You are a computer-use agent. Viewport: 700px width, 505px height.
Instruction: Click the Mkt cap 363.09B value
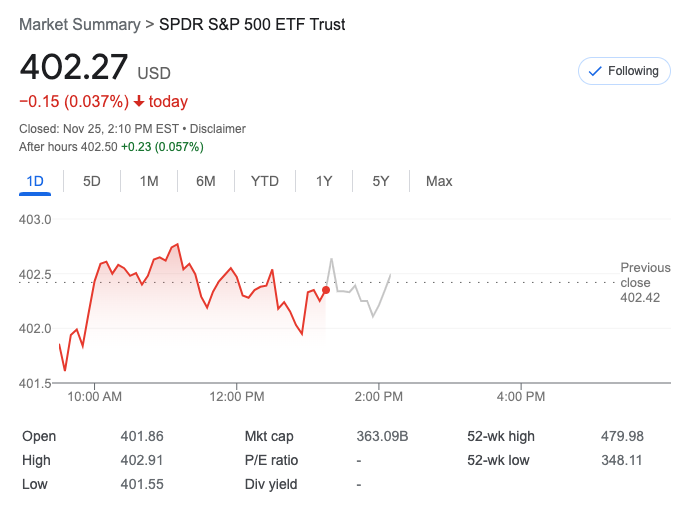[383, 436]
